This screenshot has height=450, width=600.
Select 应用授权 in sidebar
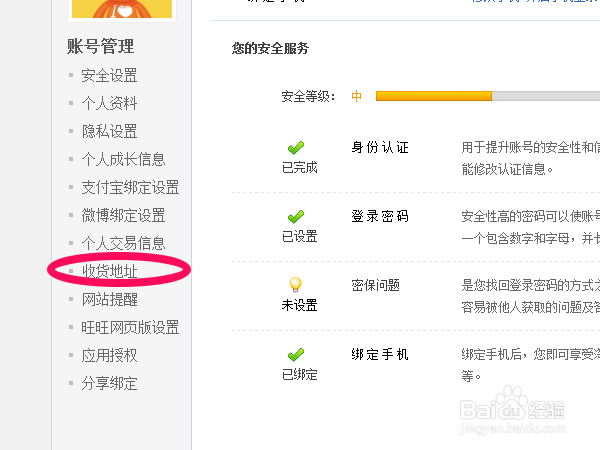tap(110, 356)
